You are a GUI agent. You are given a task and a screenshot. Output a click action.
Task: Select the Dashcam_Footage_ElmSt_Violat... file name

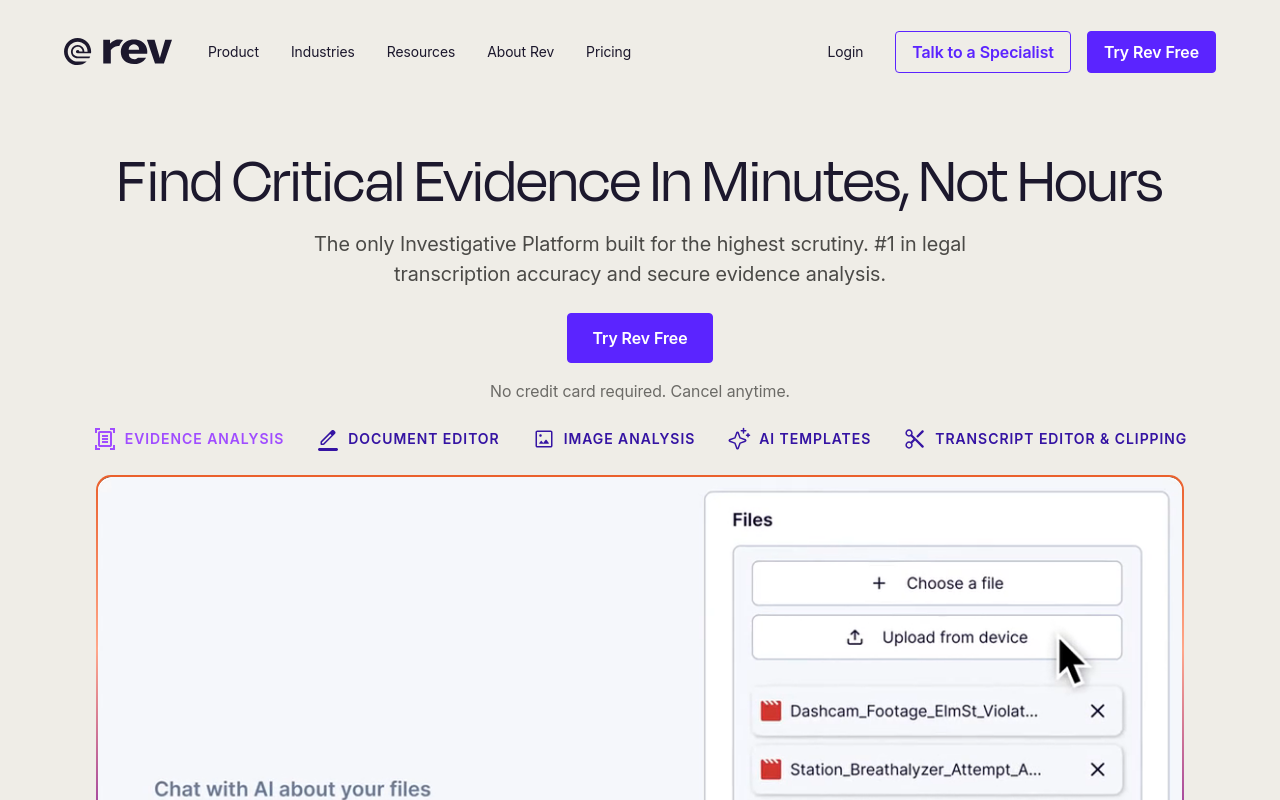pos(914,711)
